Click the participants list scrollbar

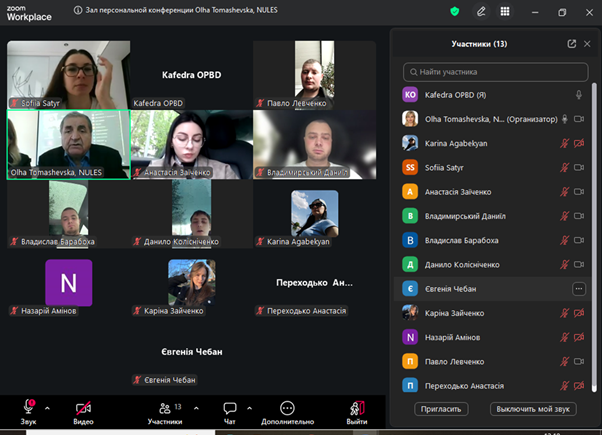pyautogui.click(x=594, y=238)
